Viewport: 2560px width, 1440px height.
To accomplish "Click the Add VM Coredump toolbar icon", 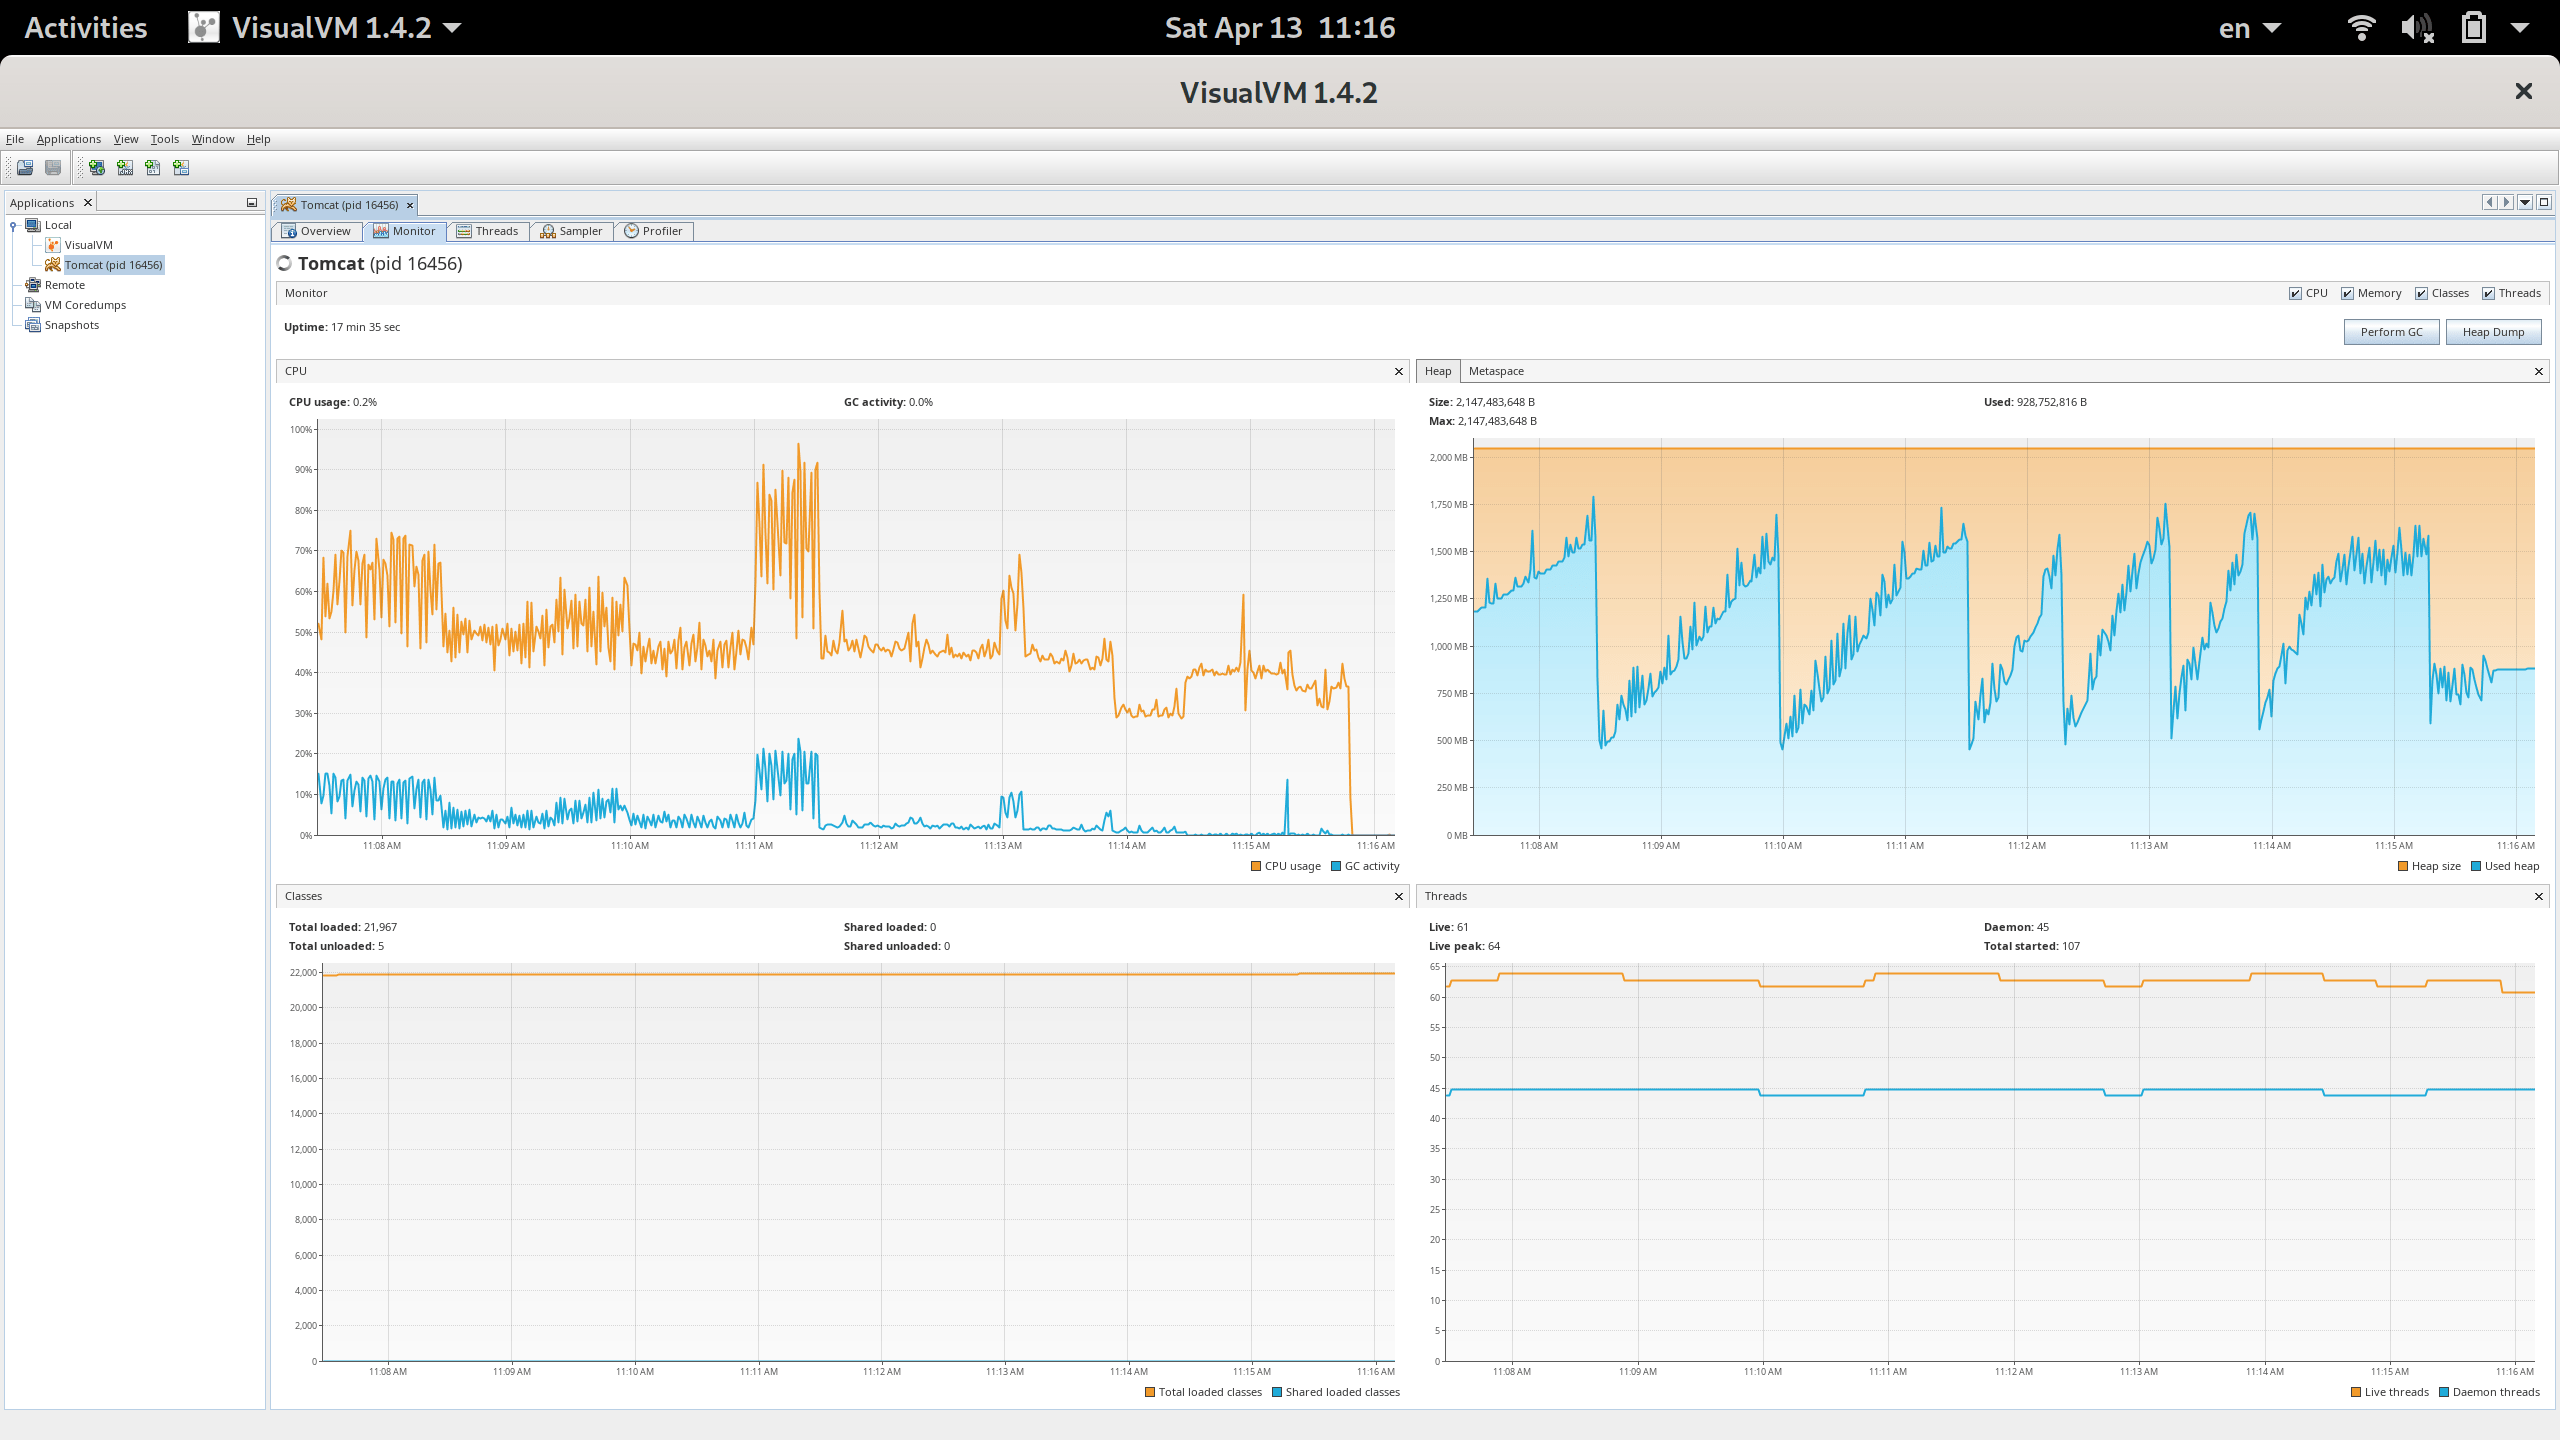I will (x=153, y=168).
